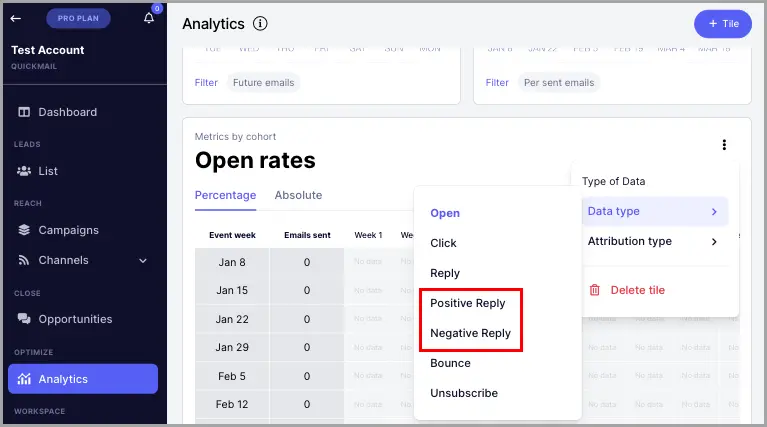The width and height of the screenshot is (767, 427).
Task: Click Filter link beside Per sent emails
Action: click(x=497, y=83)
